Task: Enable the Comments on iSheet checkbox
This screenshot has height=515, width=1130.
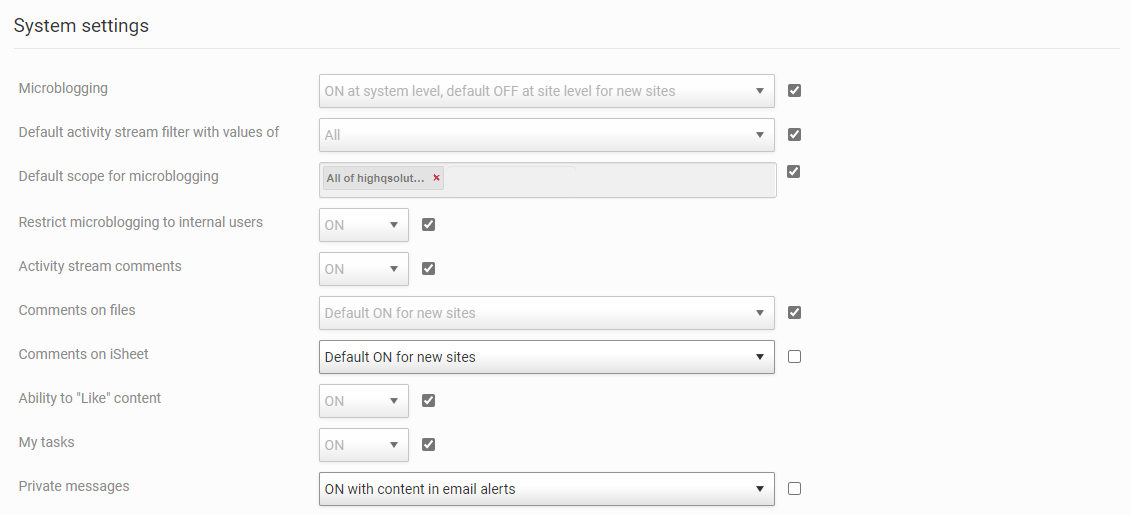Action: (794, 357)
